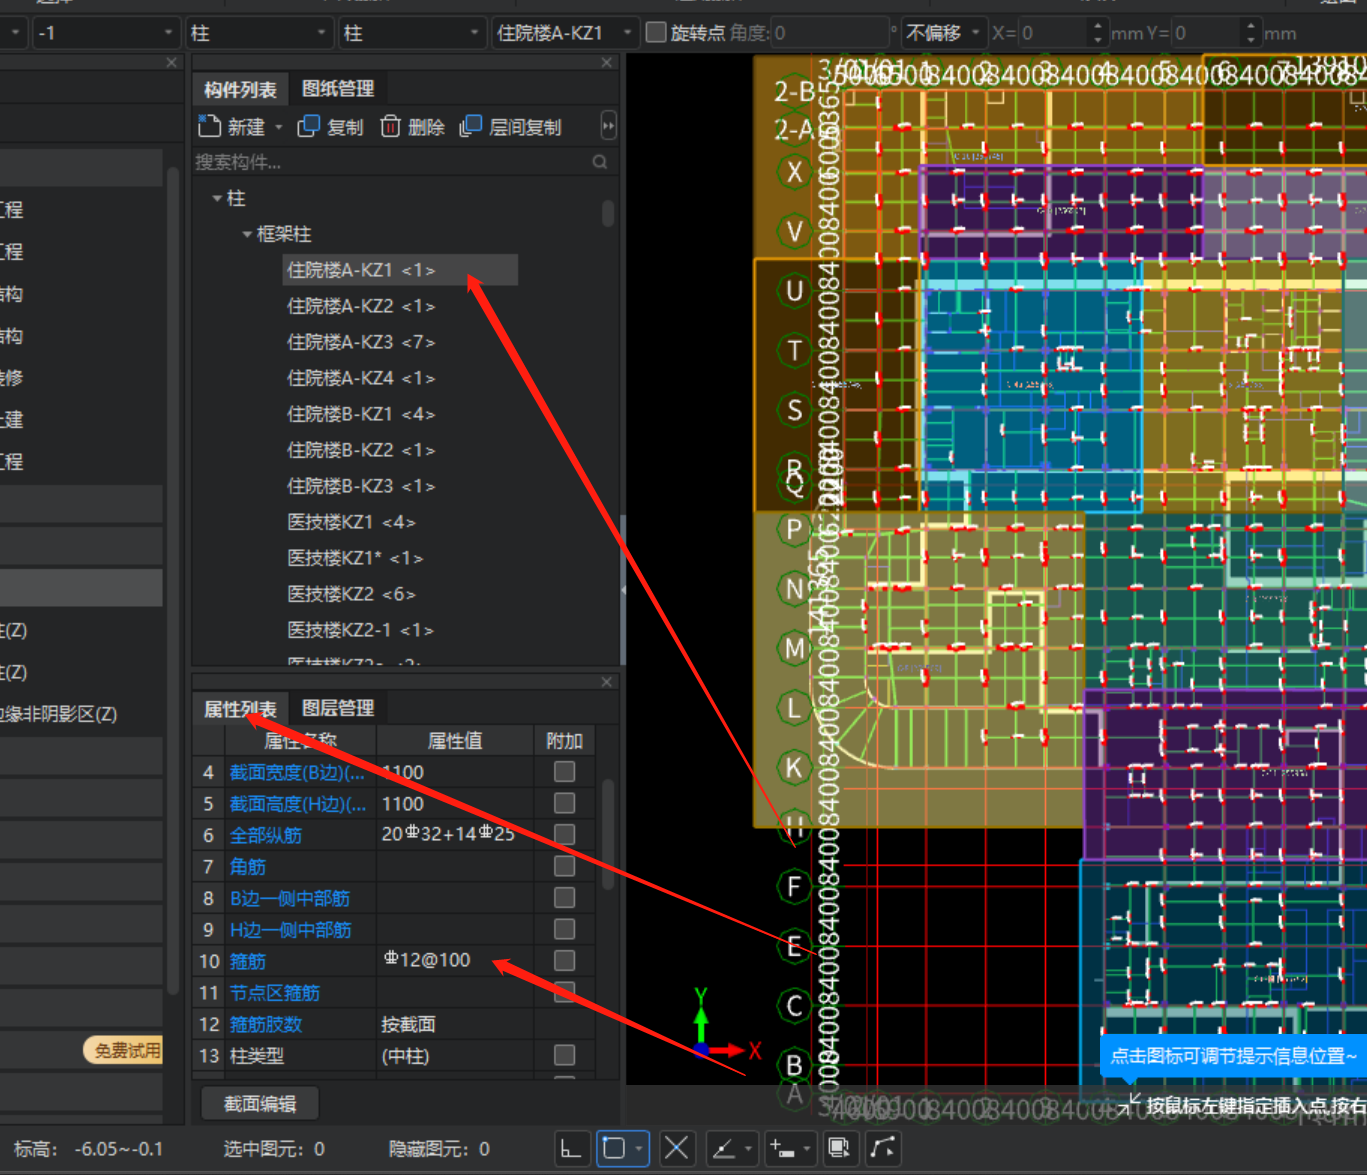
Task: Open the first 柱 category dropdown
Action: tap(258, 33)
